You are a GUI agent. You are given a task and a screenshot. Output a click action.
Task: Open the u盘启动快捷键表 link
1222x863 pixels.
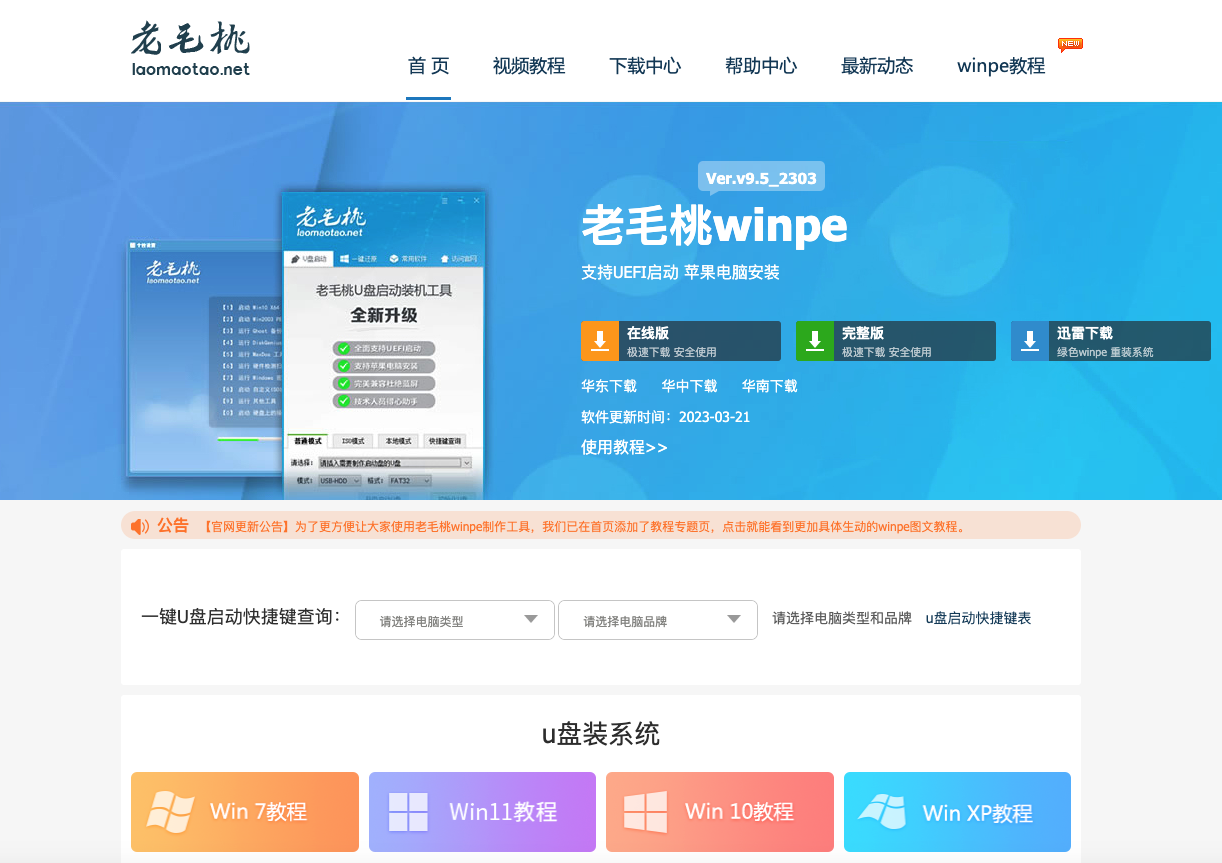coord(978,618)
